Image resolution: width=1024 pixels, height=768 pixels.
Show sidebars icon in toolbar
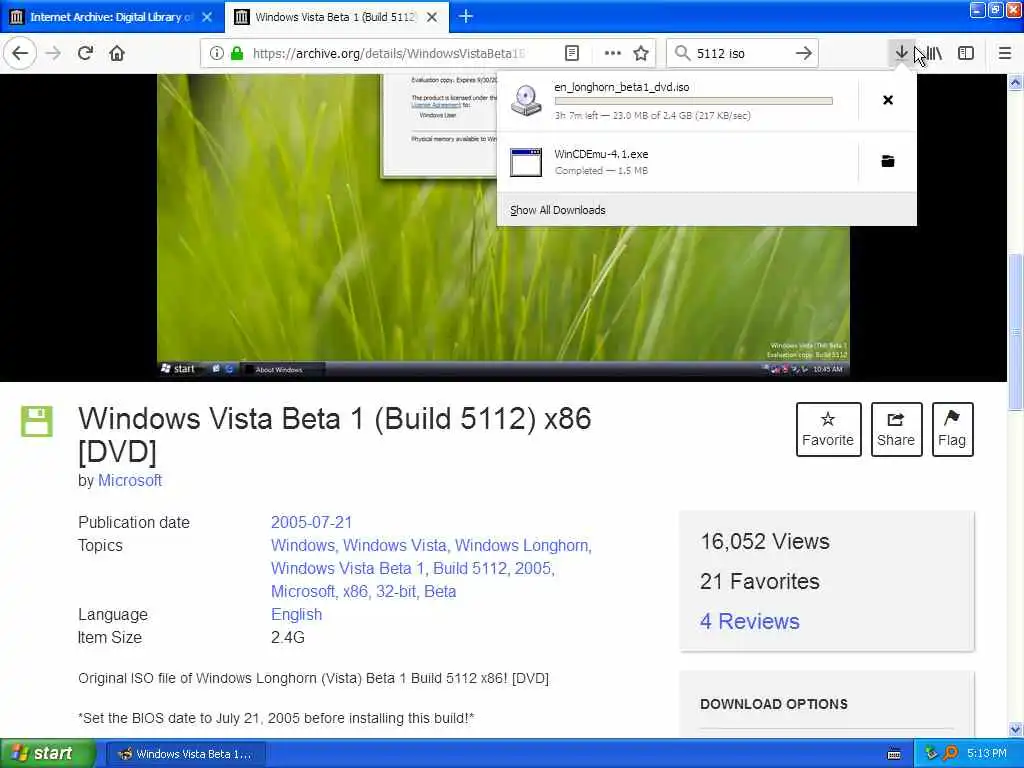(966, 53)
